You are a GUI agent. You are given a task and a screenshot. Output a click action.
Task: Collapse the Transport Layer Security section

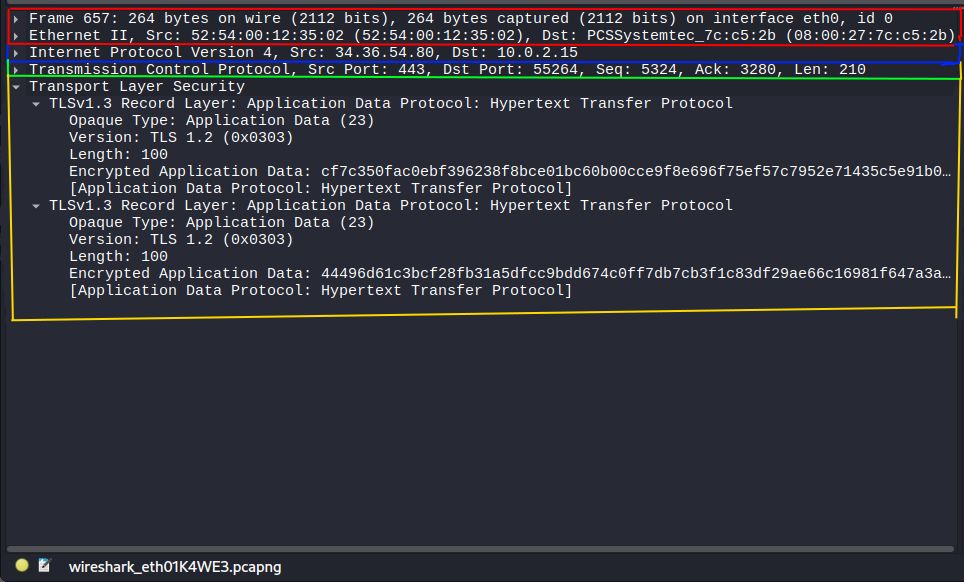coord(17,87)
